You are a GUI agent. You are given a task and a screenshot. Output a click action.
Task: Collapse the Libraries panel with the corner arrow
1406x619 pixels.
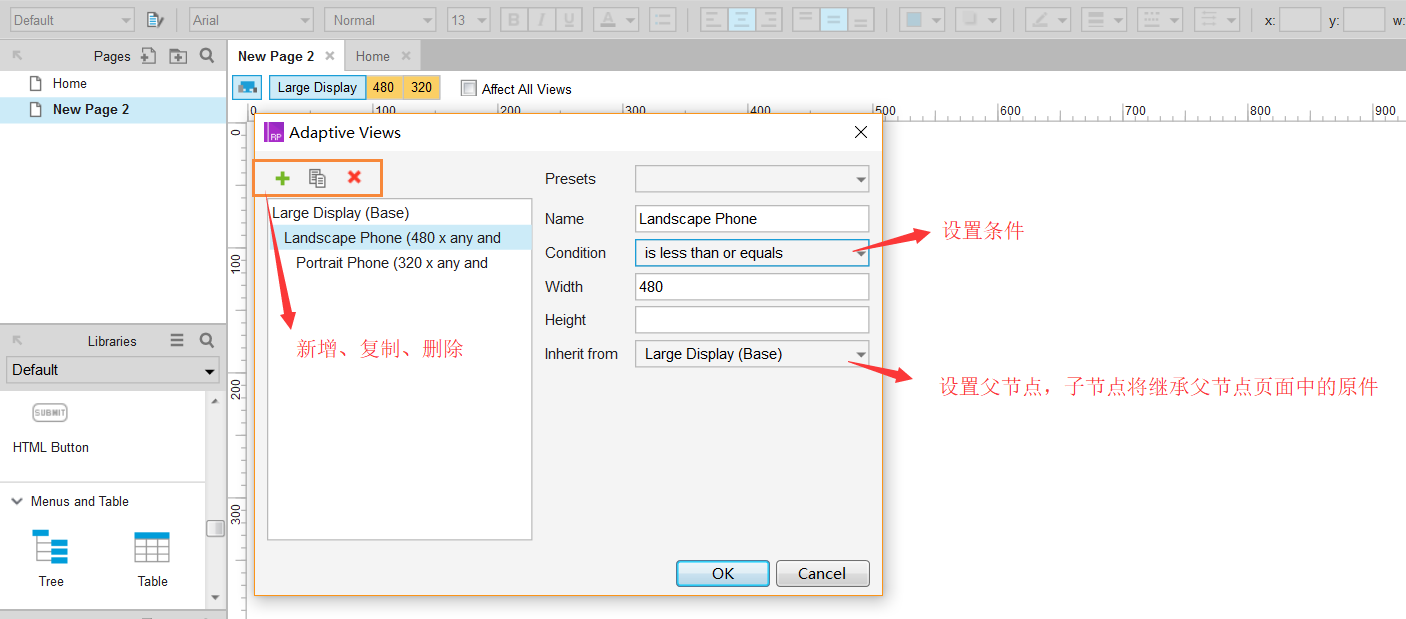[17, 340]
